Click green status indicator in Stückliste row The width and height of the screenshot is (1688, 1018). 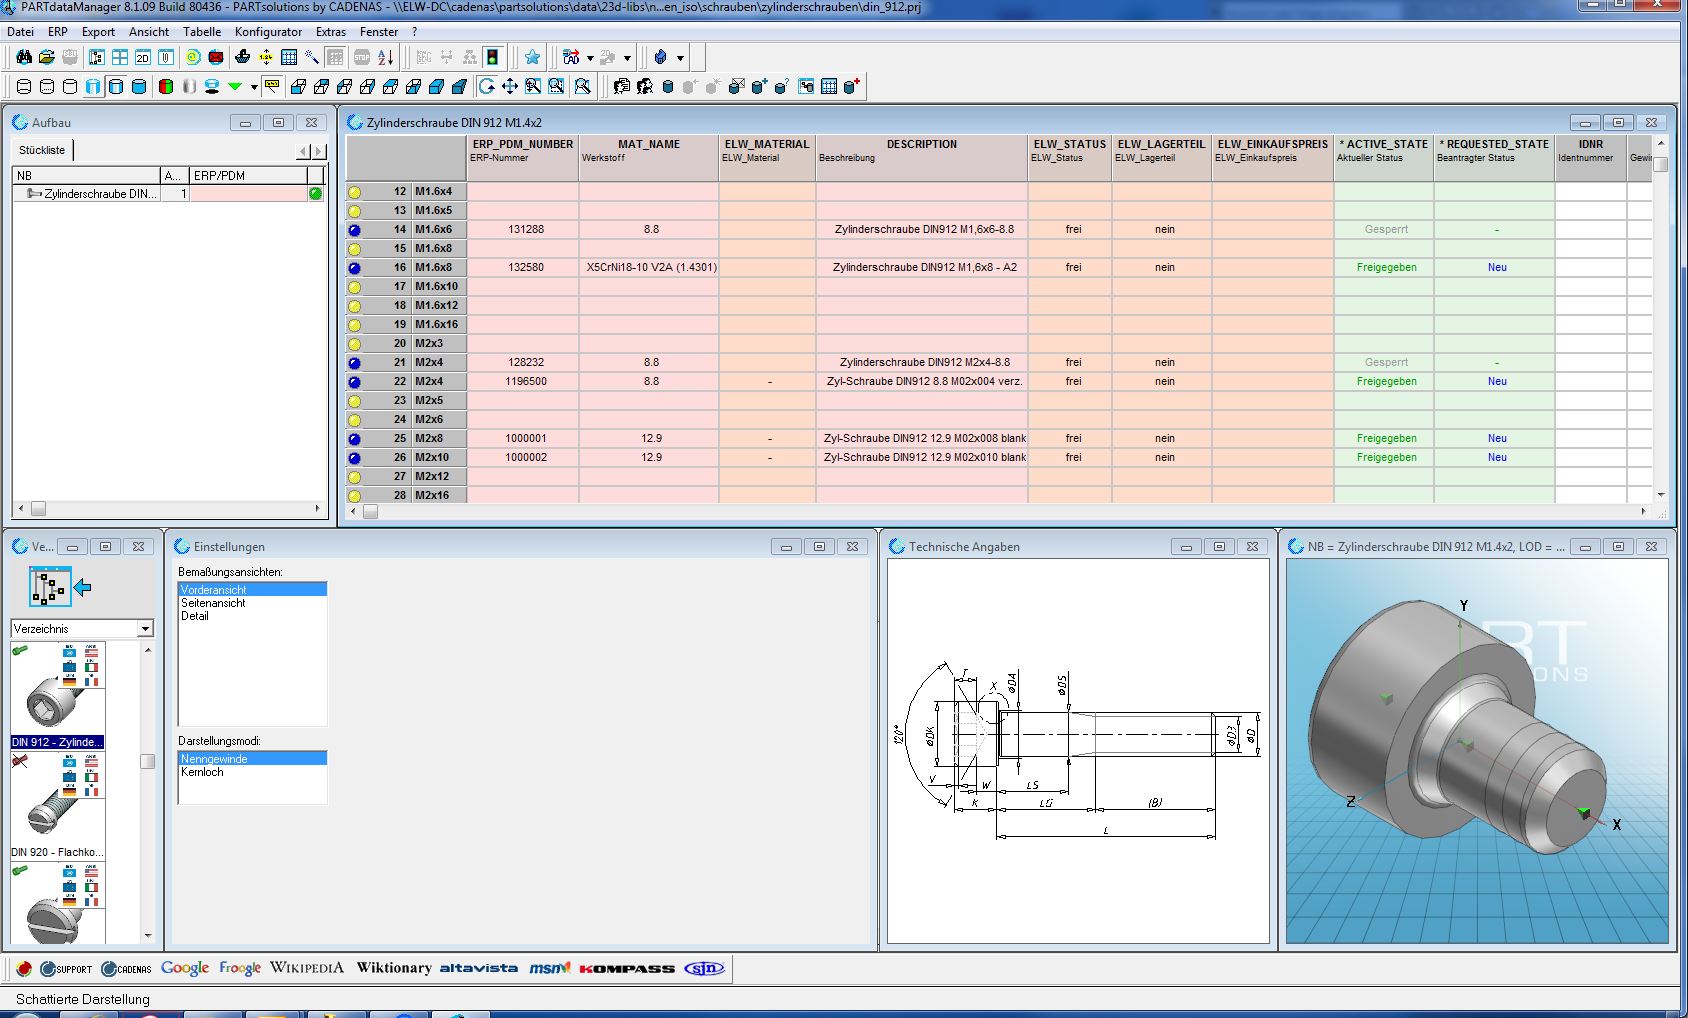tap(316, 194)
